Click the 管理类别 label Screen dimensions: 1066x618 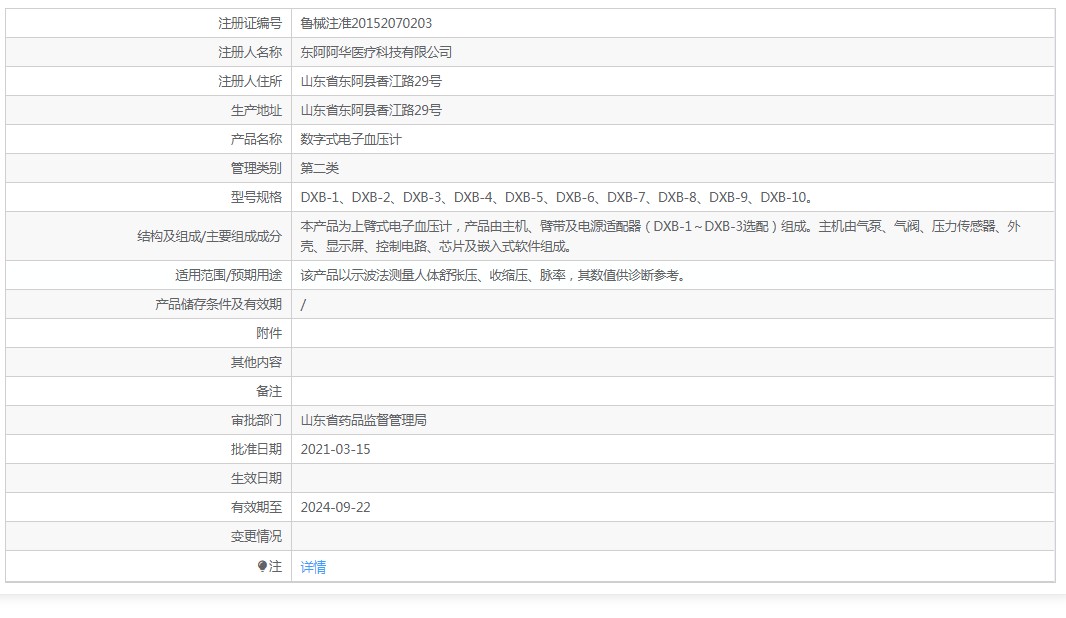tap(256, 168)
